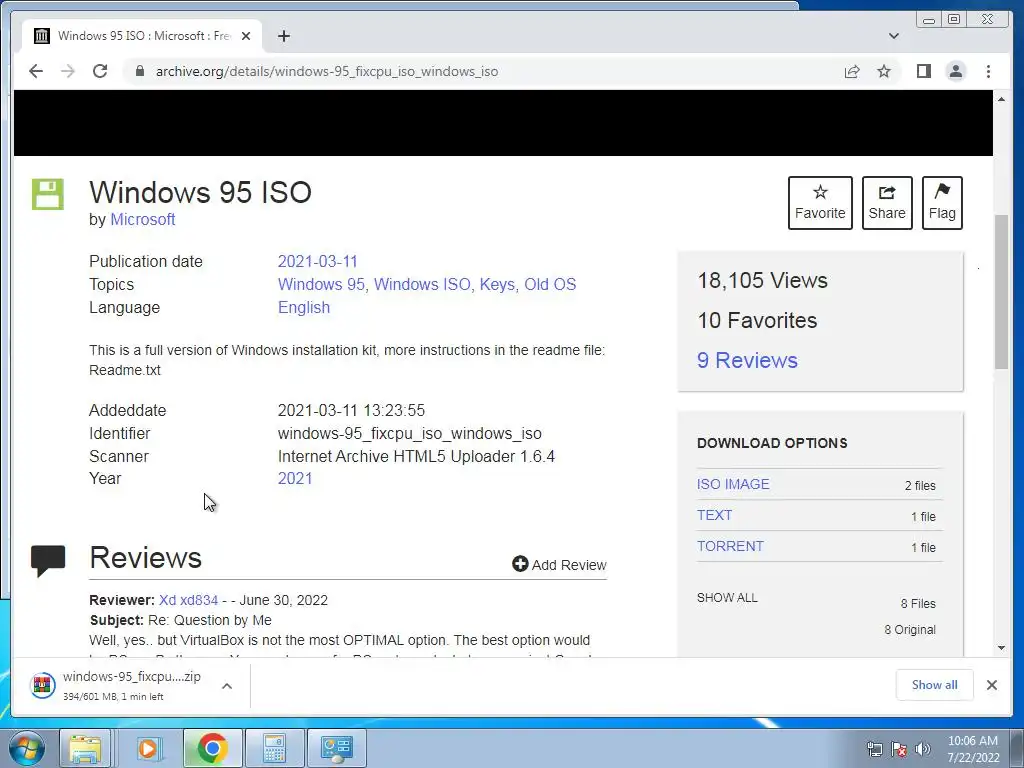Viewport: 1024px width, 768px height.
Task: Open reviewer Xd xd834 profile link
Action: [x=188, y=600]
